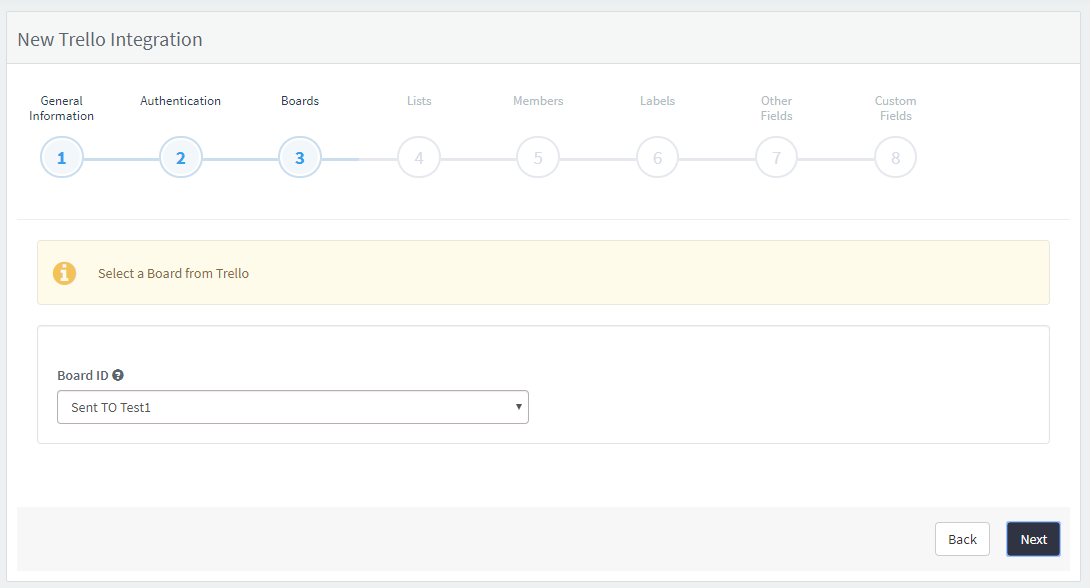
Task: Go to step 2 Authentication circle
Action: [181, 158]
